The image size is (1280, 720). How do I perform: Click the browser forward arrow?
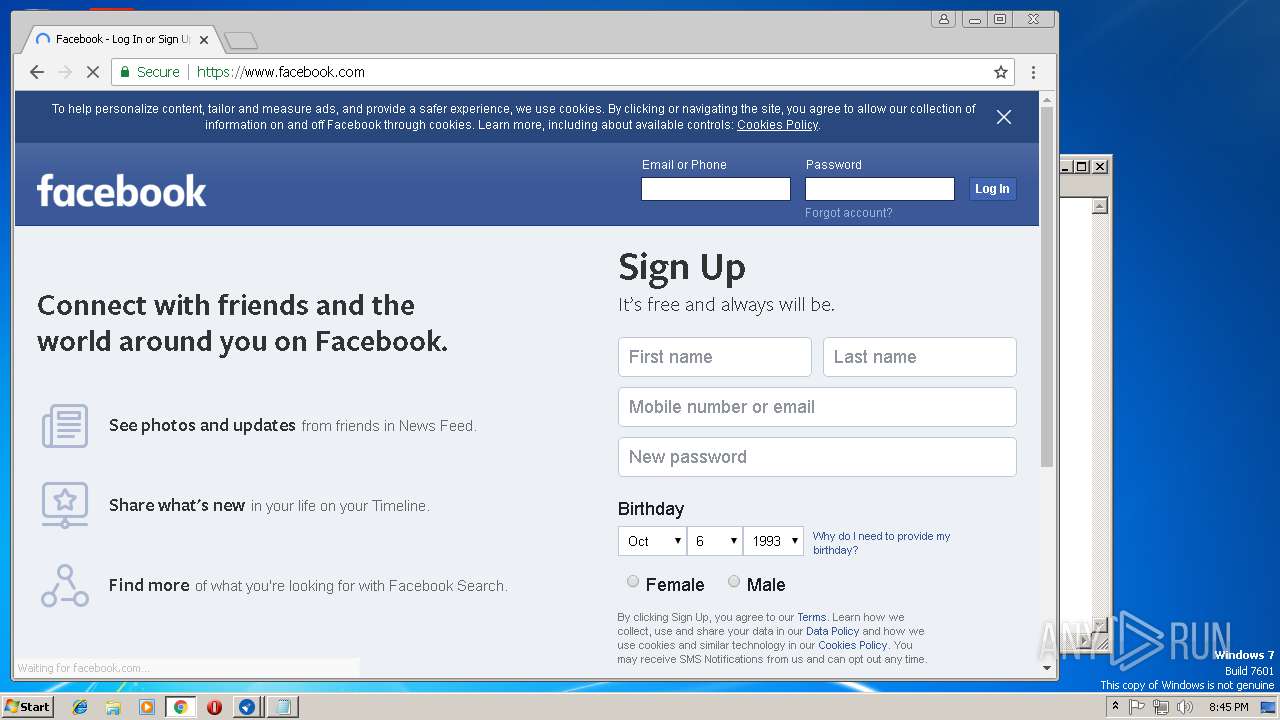coord(65,72)
